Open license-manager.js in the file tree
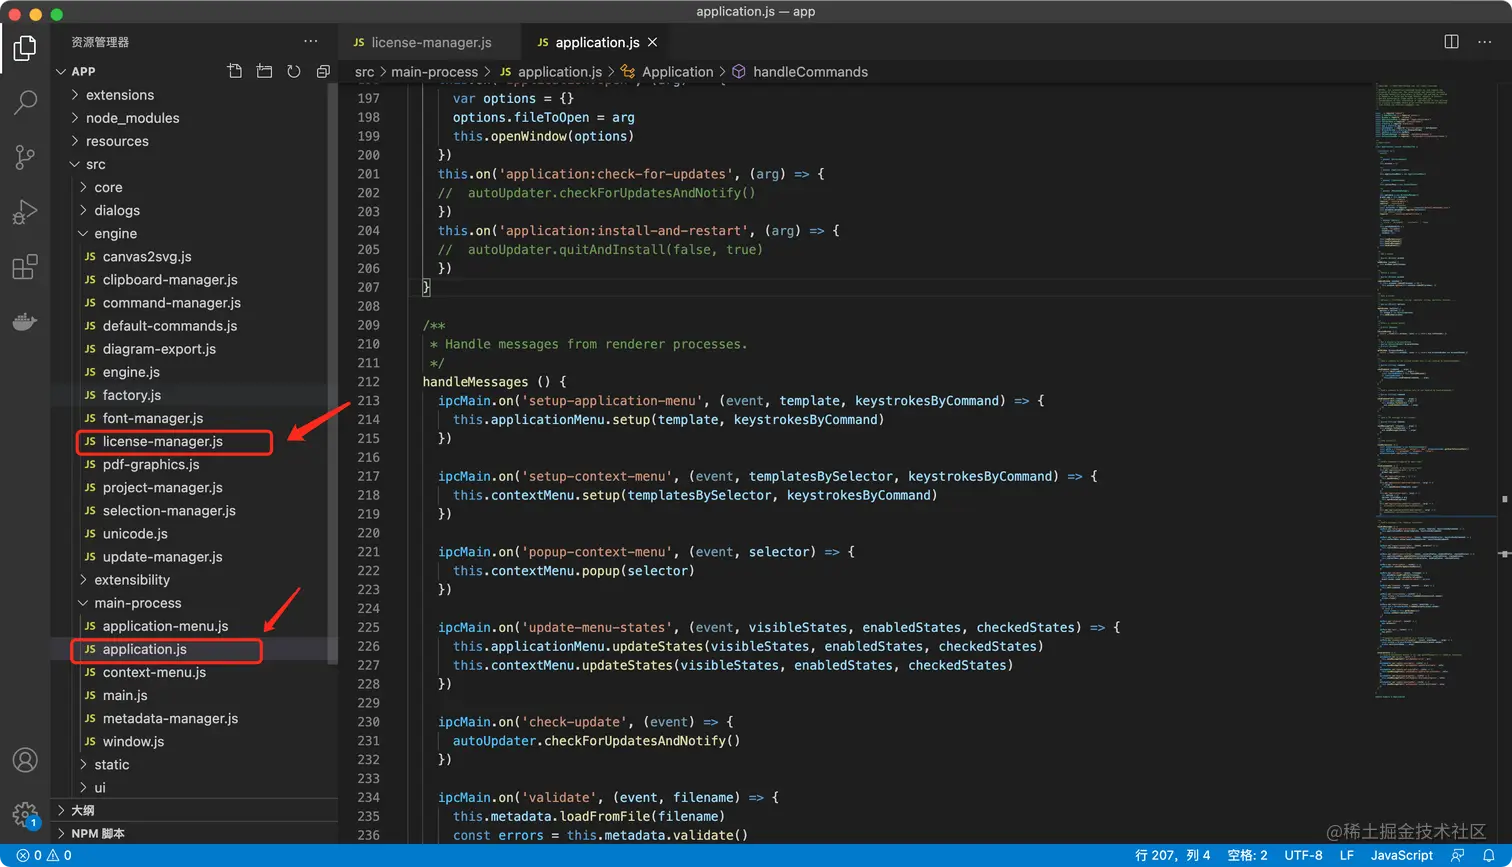 point(162,442)
